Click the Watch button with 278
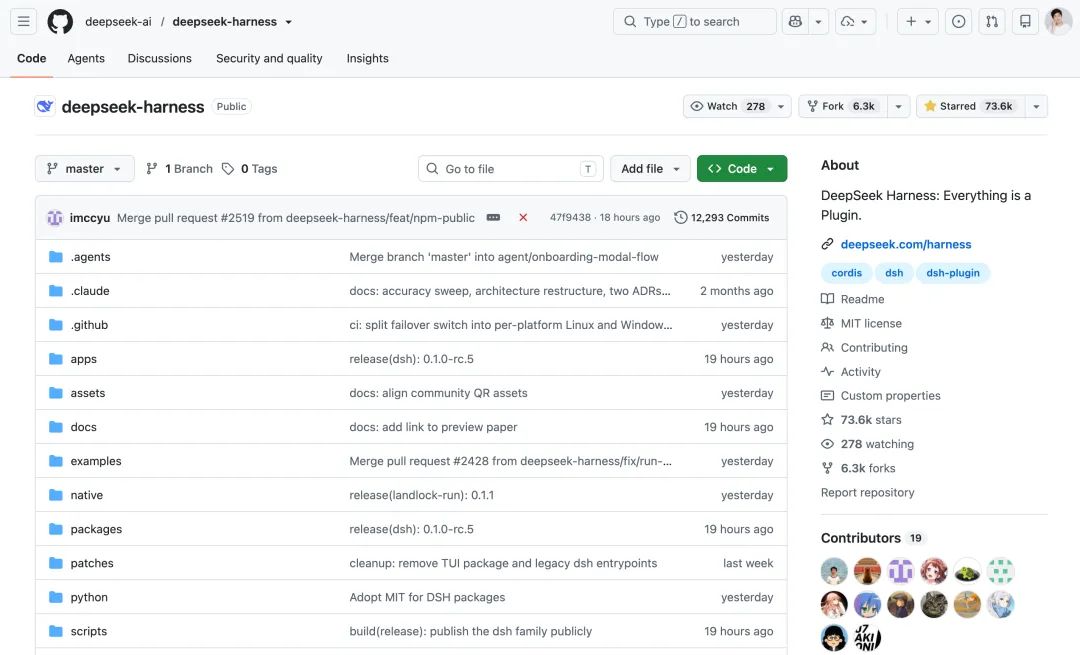 pyautogui.click(x=728, y=106)
